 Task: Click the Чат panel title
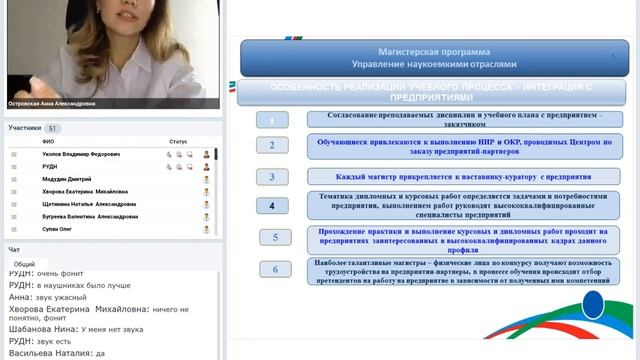coord(14,249)
